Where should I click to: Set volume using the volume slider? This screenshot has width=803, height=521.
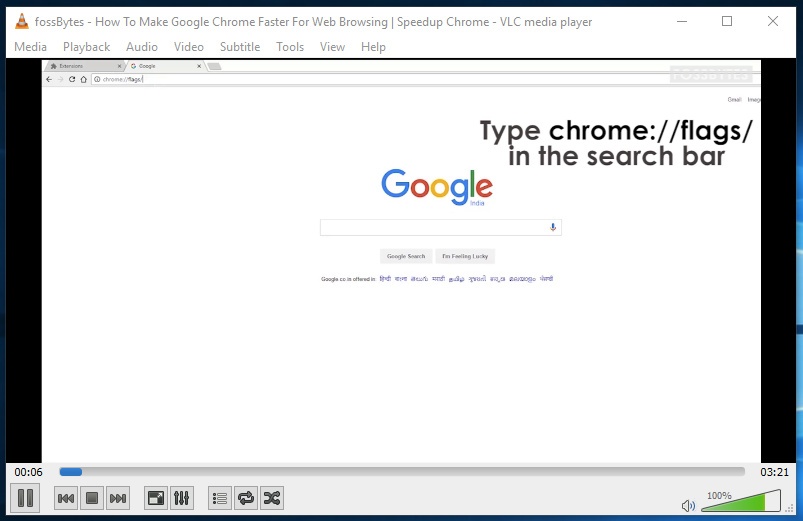[740, 502]
